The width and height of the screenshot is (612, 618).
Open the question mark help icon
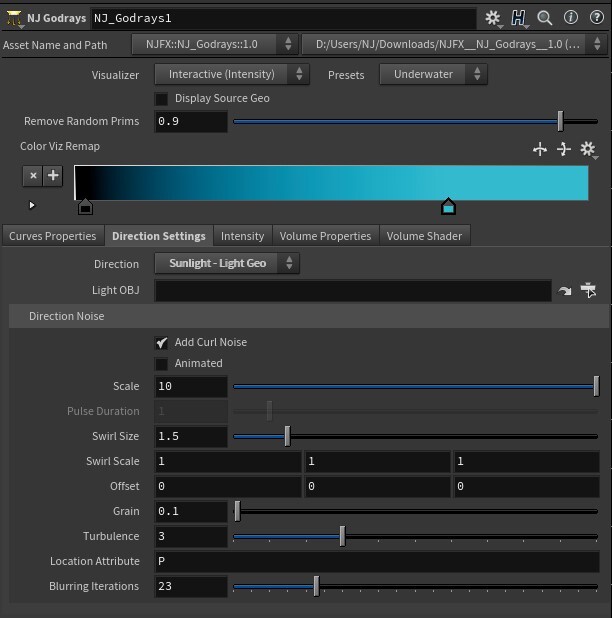597,17
